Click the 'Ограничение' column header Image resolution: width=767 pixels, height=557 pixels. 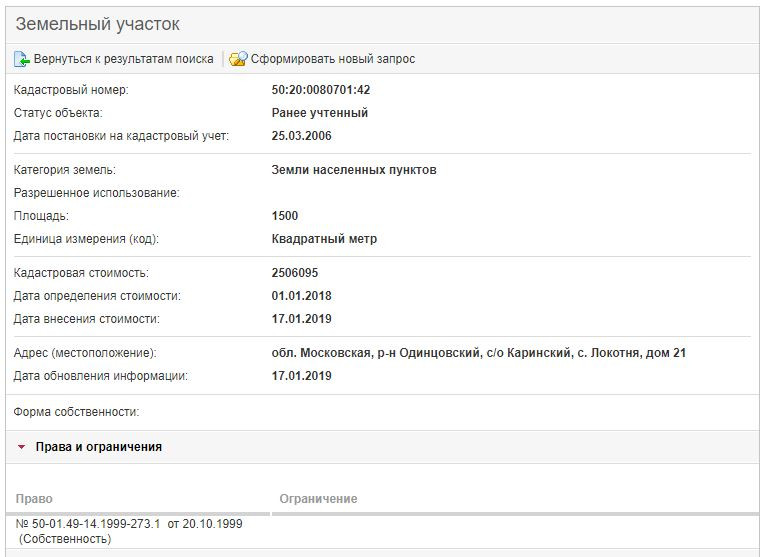[318, 498]
